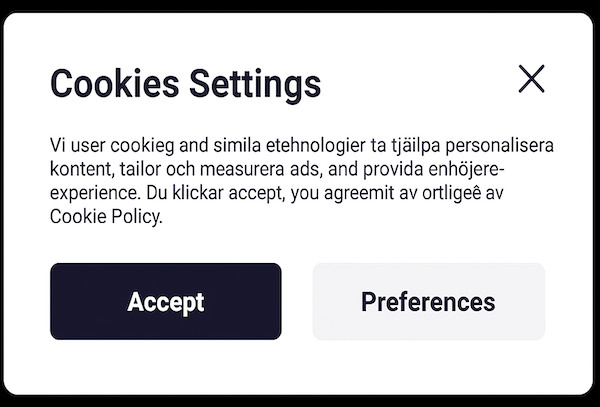Dismiss the cookie banner with X
The height and width of the screenshot is (407, 600).
[x=531, y=79]
